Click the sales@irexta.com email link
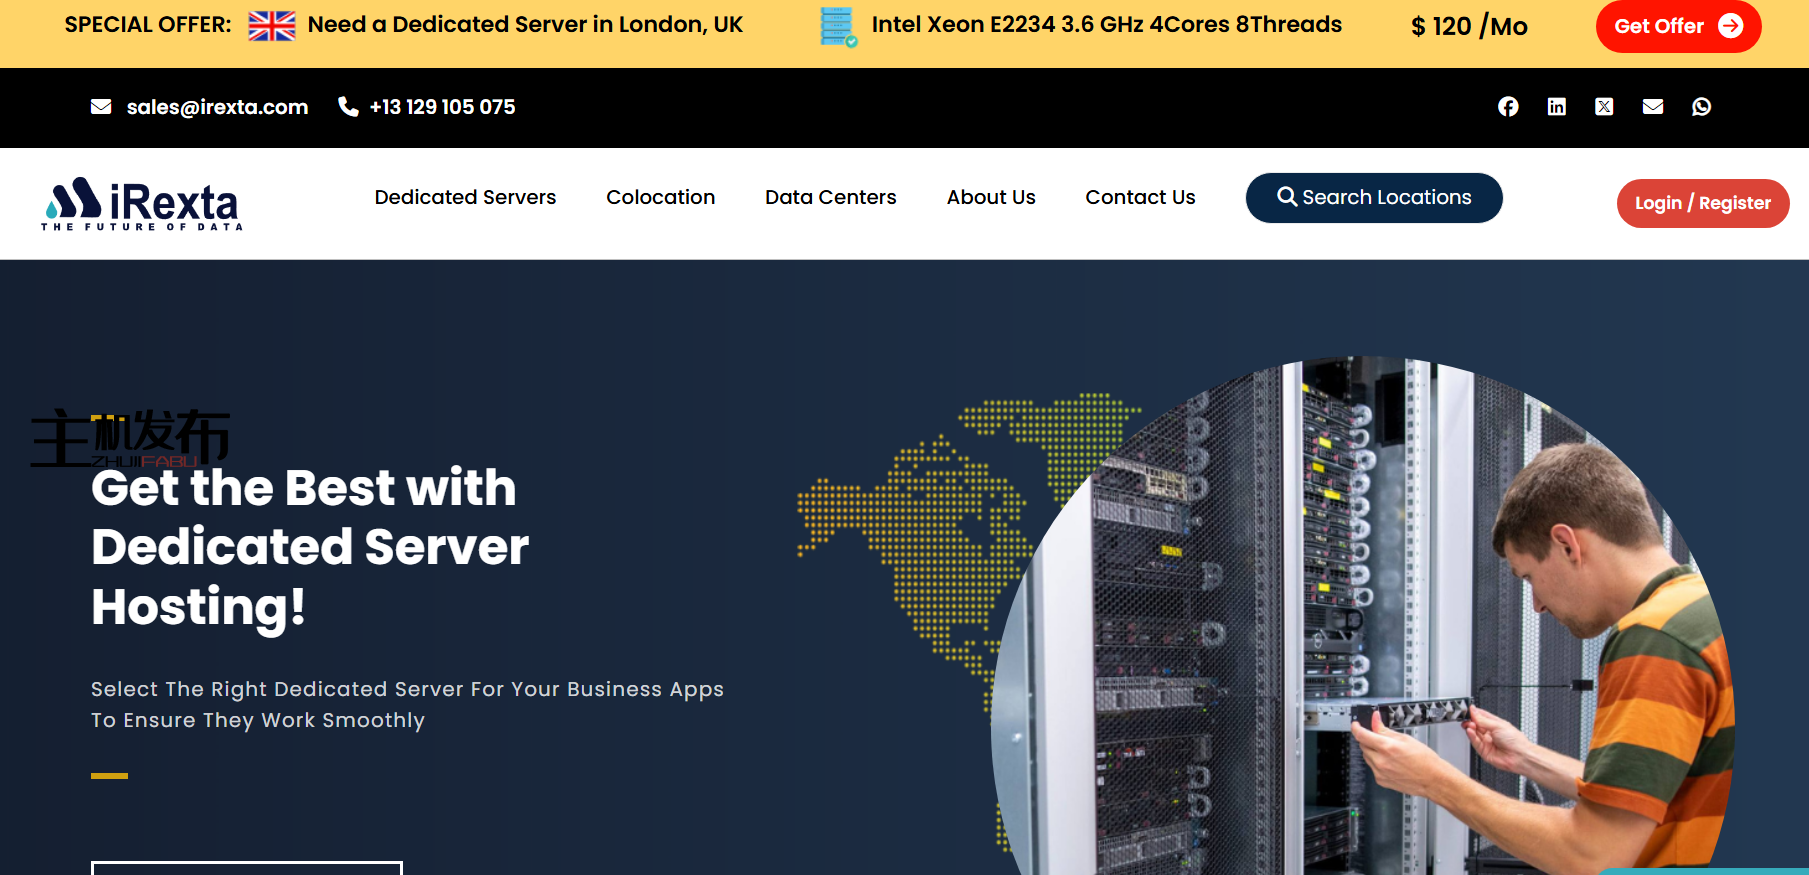Image resolution: width=1809 pixels, height=875 pixels. pyautogui.click(x=217, y=107)
